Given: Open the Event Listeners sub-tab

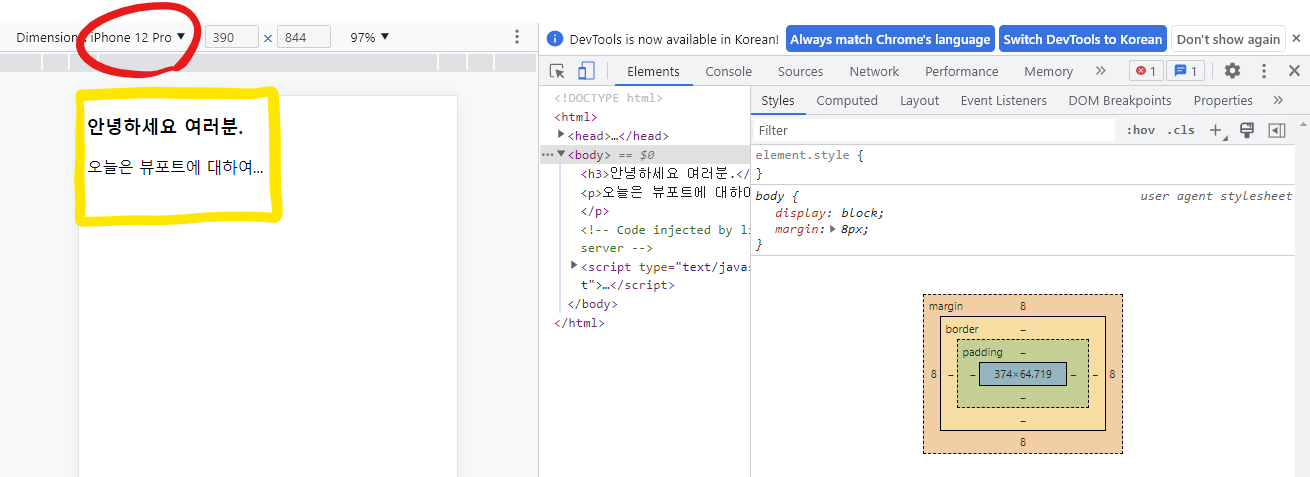Looking at the screenshot, I should point(1003,100).
